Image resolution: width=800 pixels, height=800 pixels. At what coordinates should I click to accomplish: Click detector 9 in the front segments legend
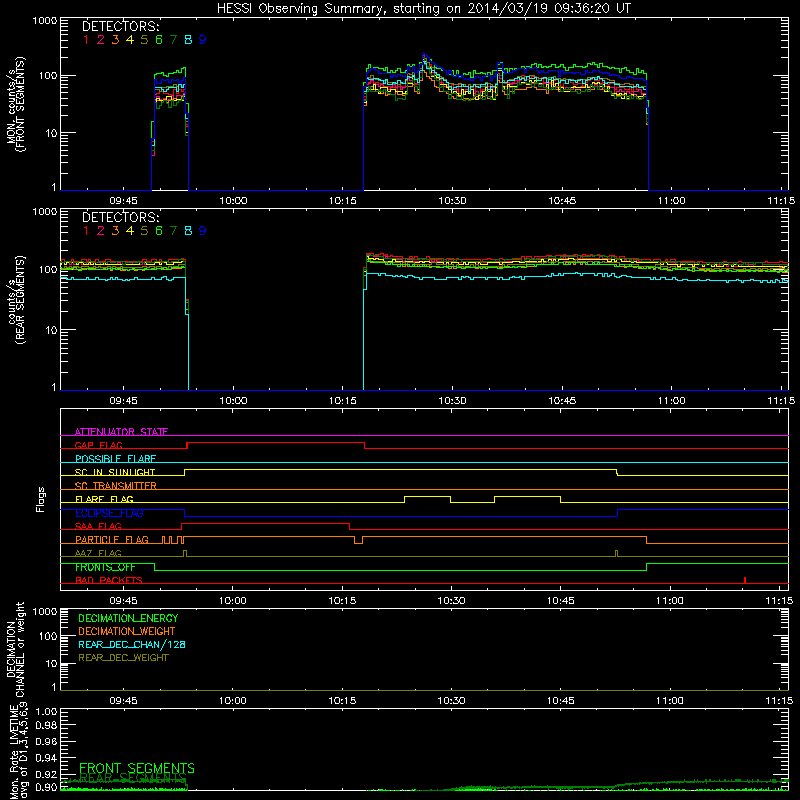203,40
